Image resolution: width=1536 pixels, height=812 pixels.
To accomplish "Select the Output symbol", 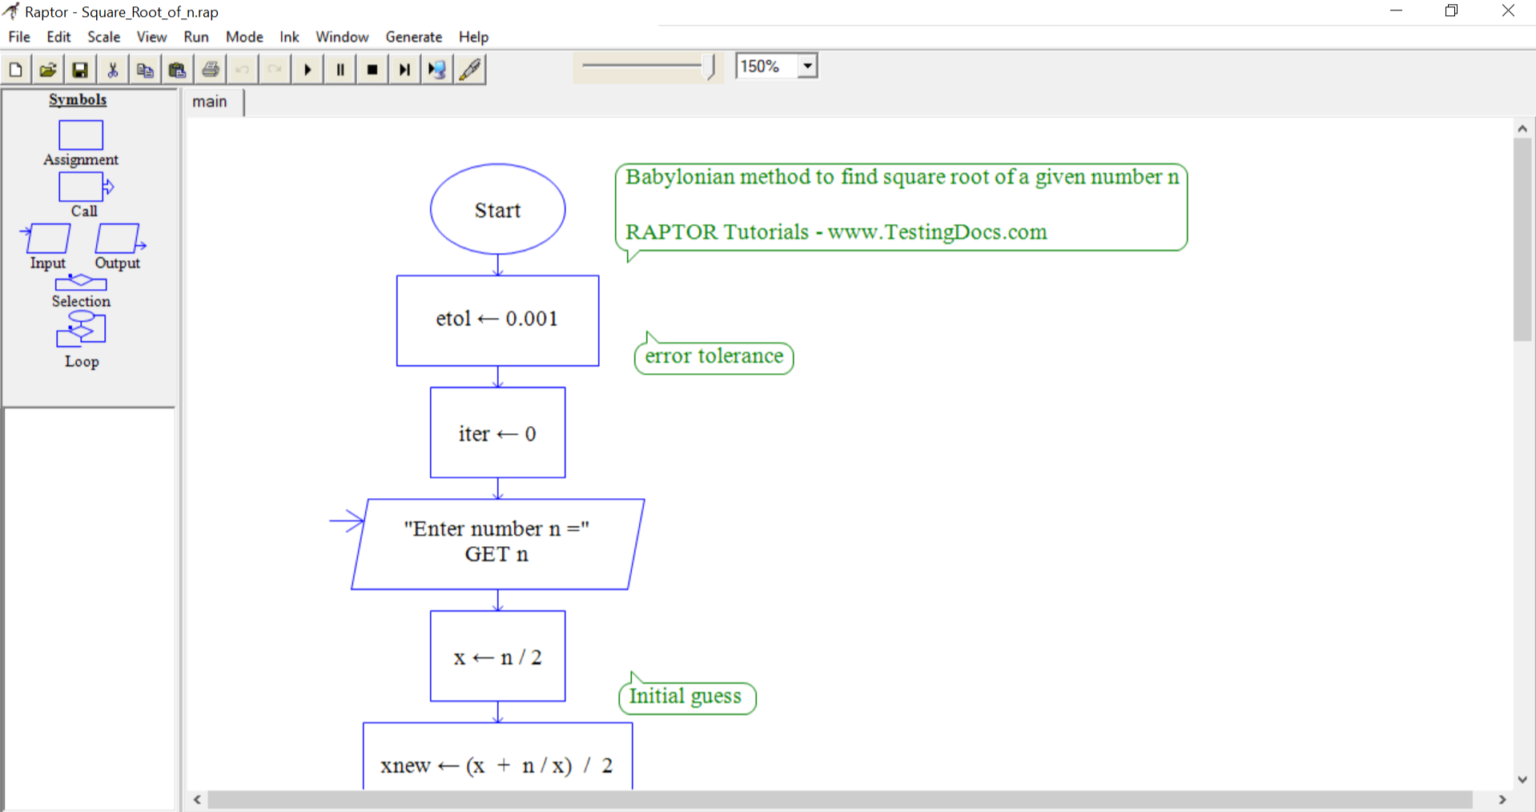I will (115, 238).
